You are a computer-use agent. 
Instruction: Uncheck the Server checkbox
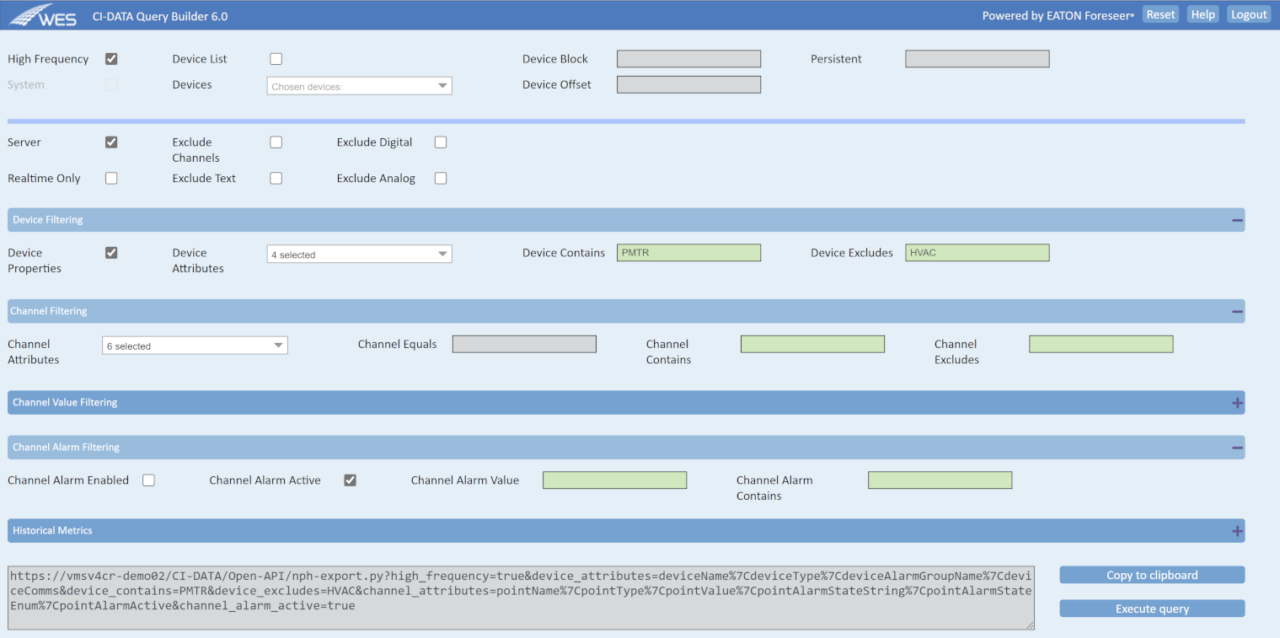tap(111, 142)
